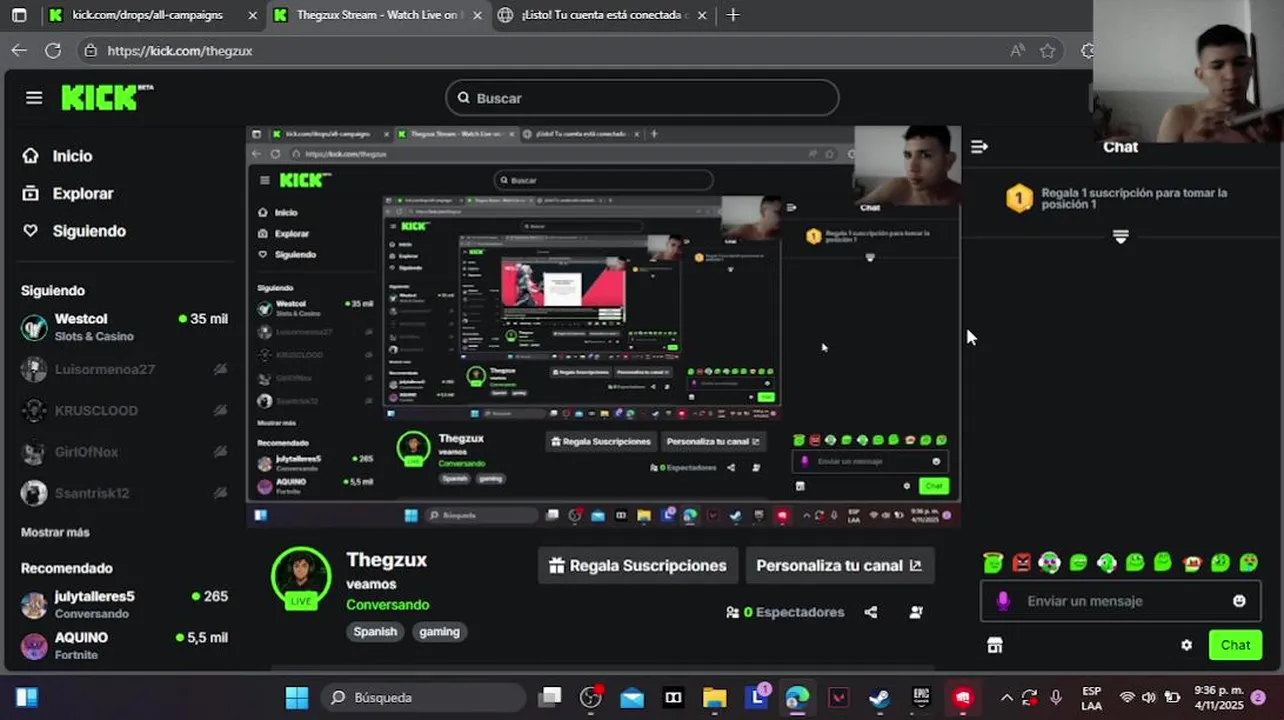Screen dimensions: 1284x720
Task: Select the Spanish tag
Action: pos(375,632)
